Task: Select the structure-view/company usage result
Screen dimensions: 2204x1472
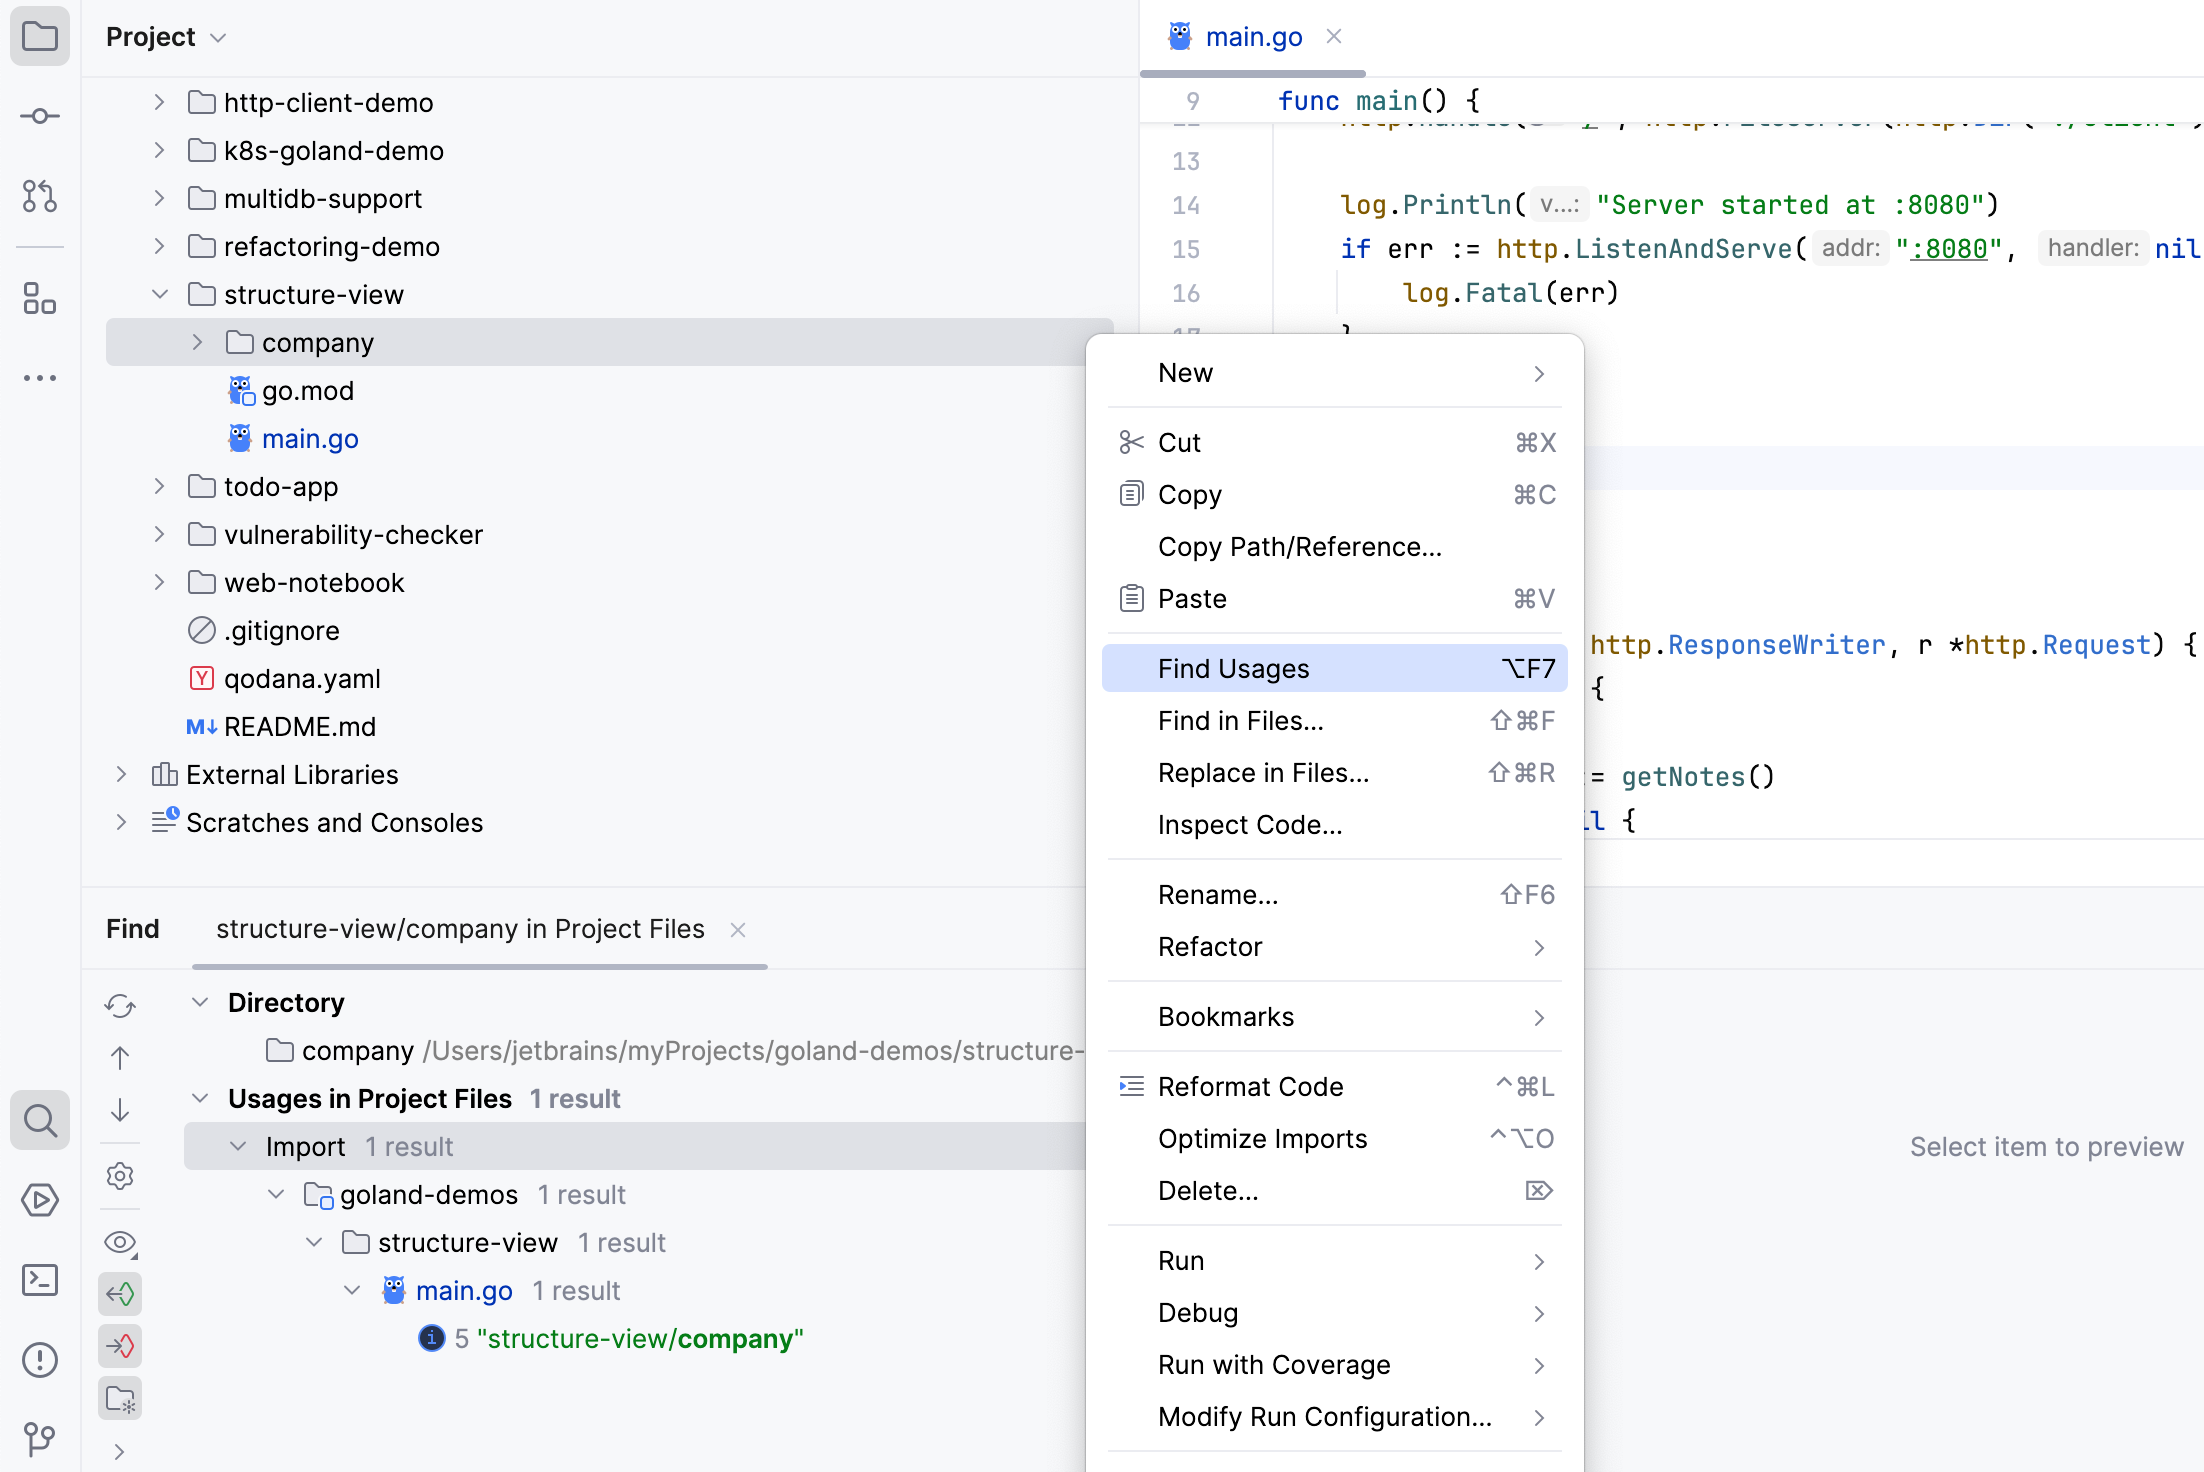Action: pos(640,1338)
